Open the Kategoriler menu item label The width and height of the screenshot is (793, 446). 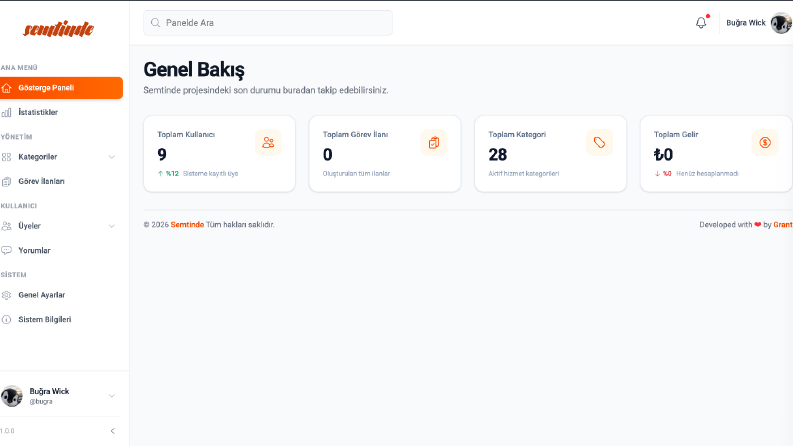(x=37, y=157)
